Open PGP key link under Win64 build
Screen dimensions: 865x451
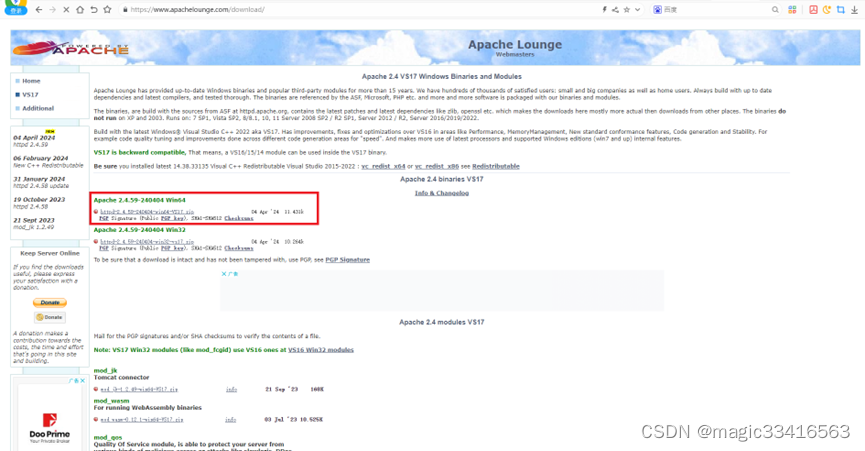pos(172,218)
